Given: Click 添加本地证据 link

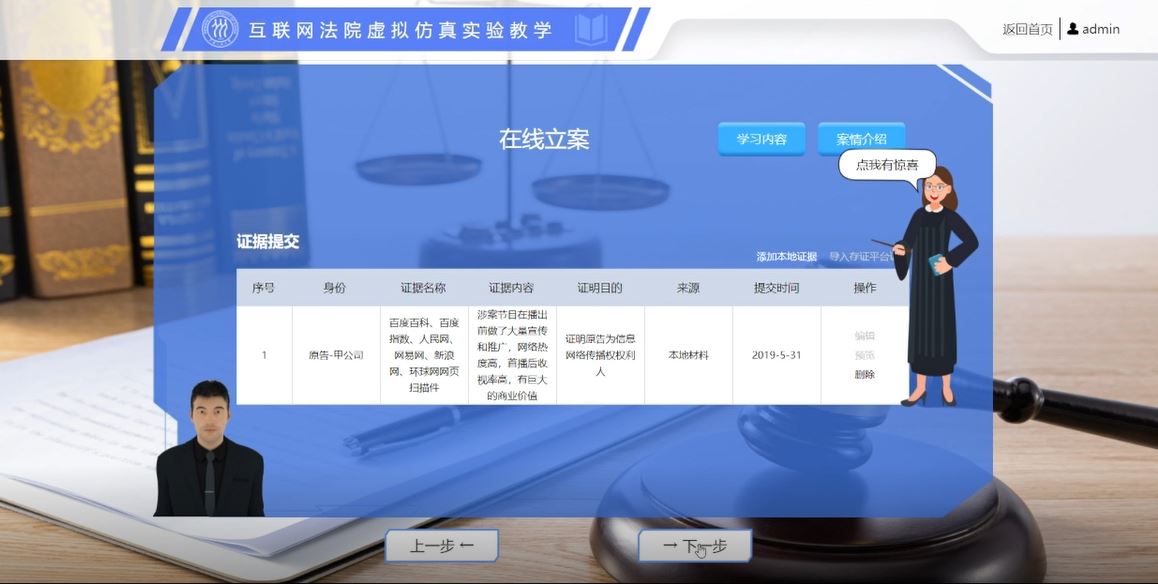Looking at the screenshot, I should pyautogui.click(x=787, y=256).
